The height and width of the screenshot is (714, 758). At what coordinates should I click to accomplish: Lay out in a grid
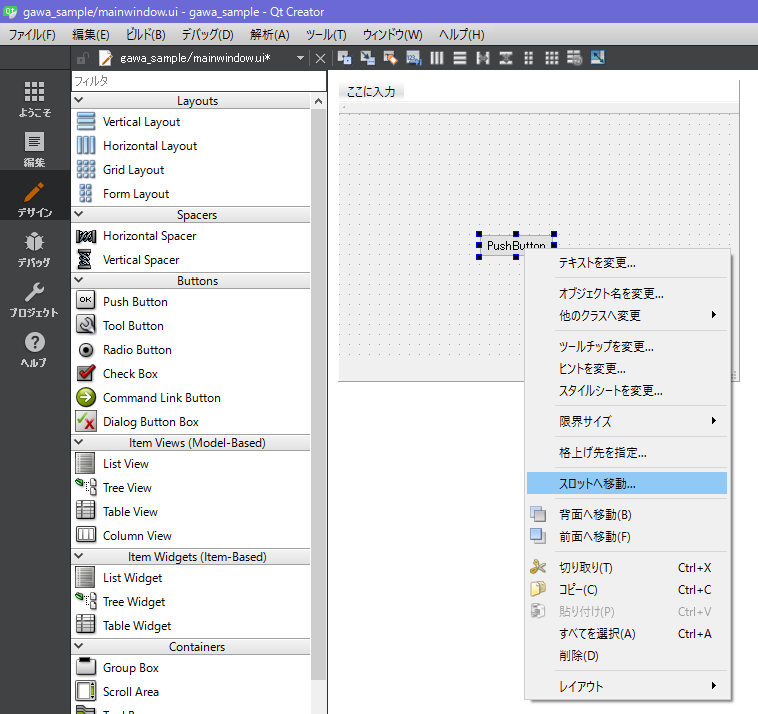tap(552, 58)
